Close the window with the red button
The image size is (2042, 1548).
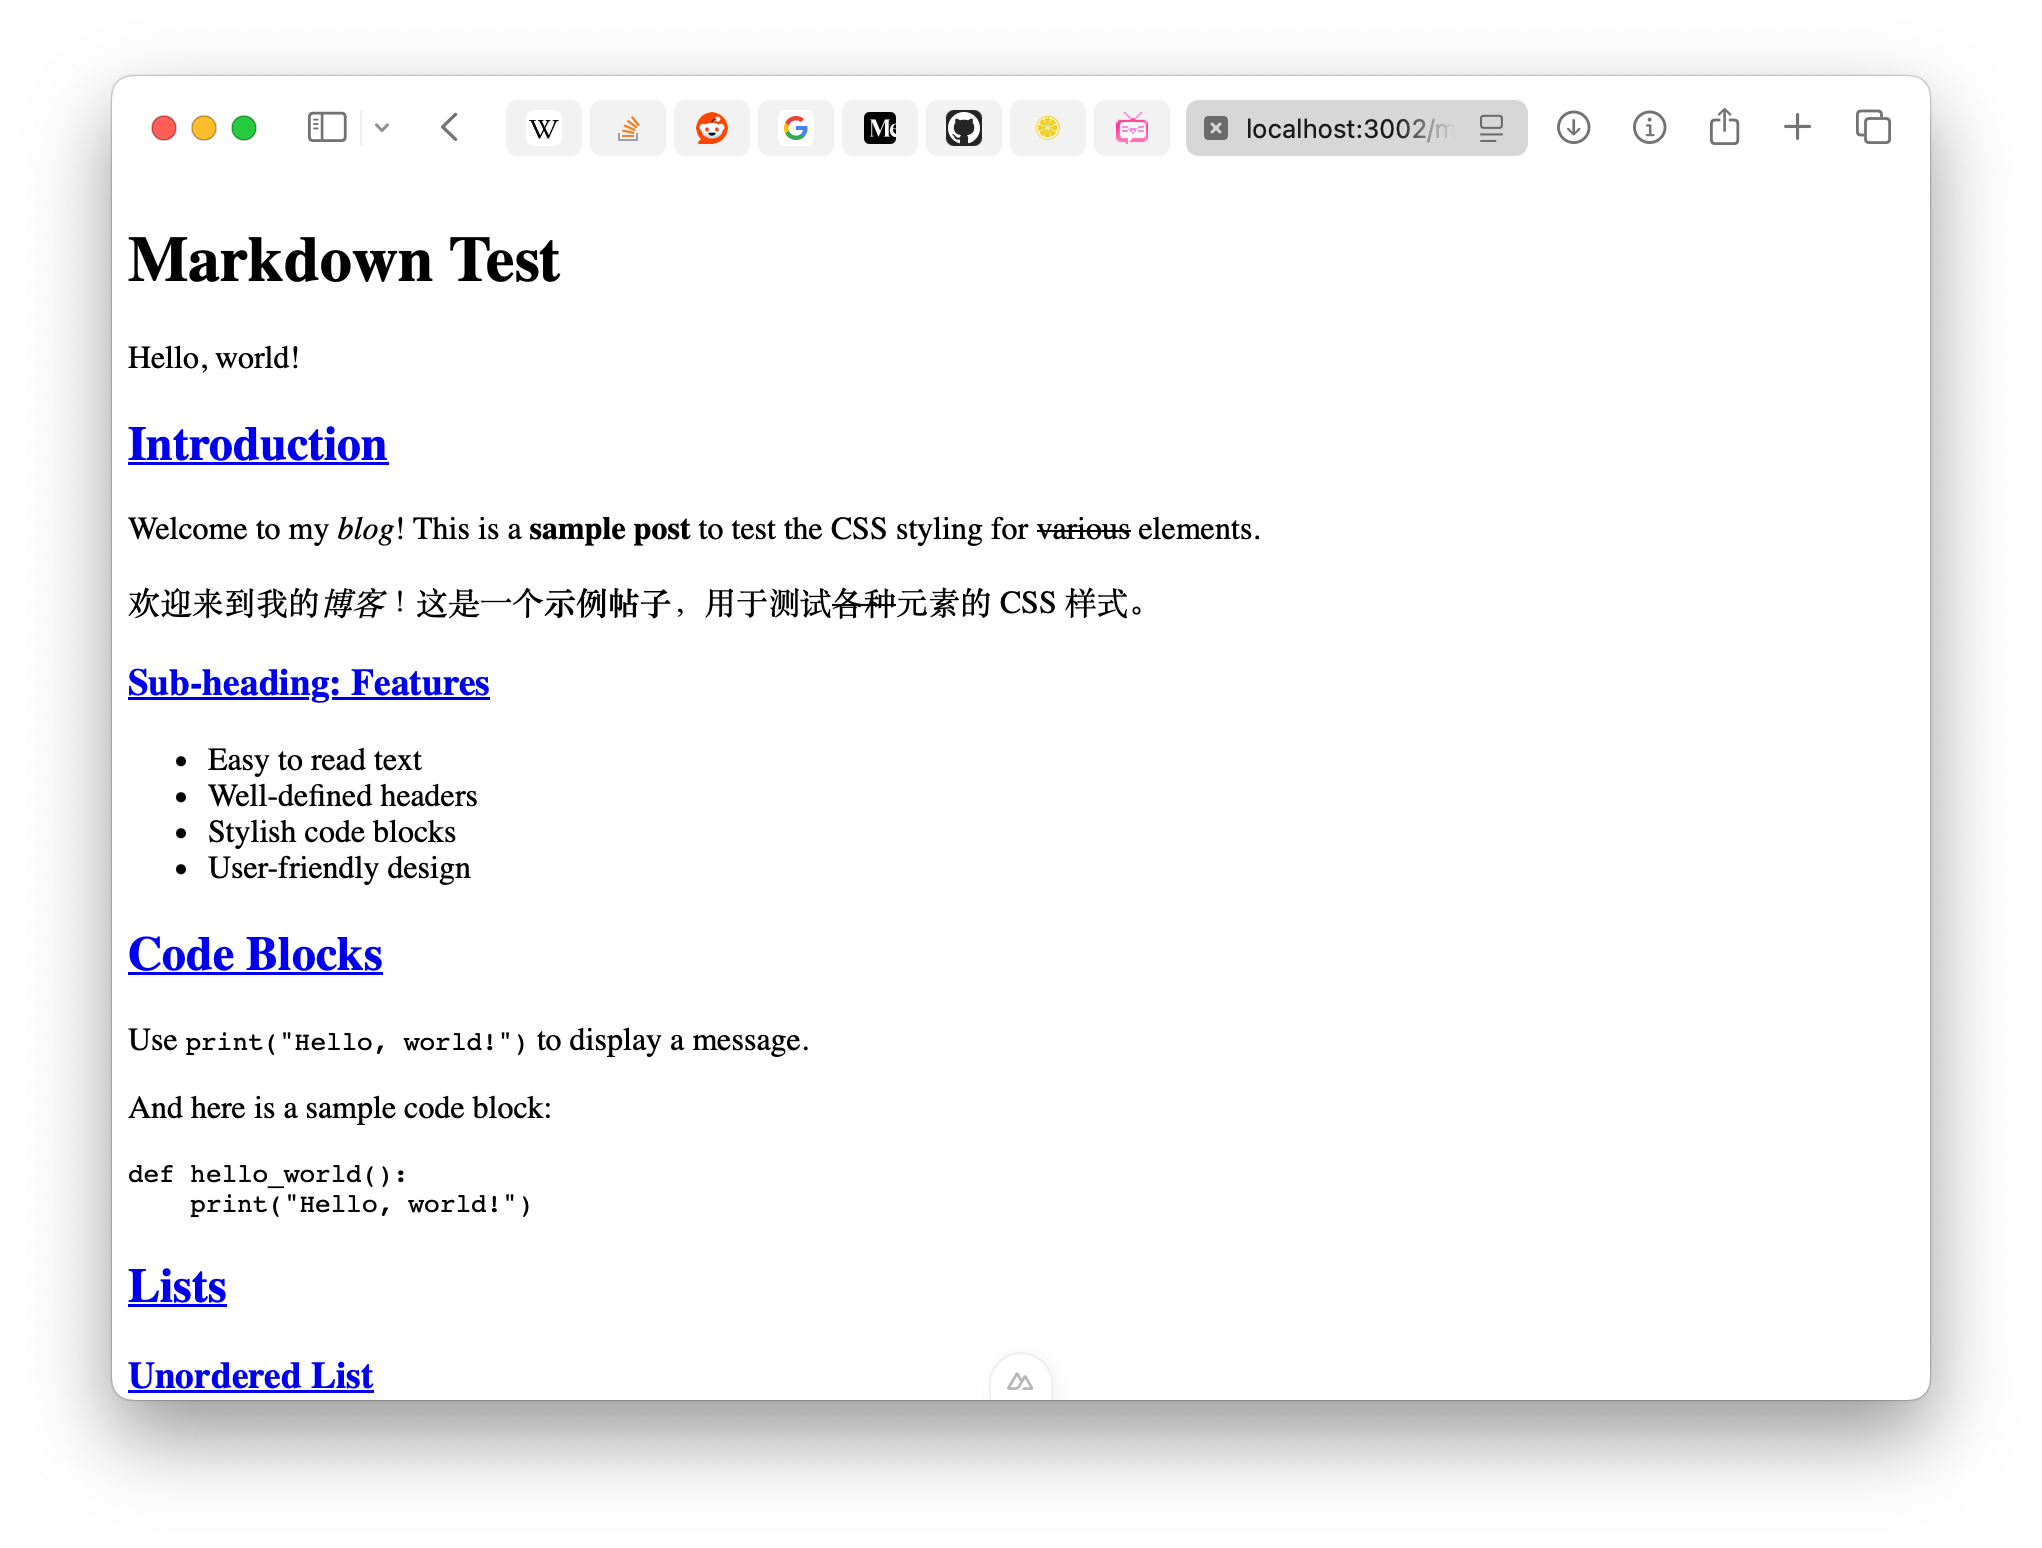(x=164, y=128)
